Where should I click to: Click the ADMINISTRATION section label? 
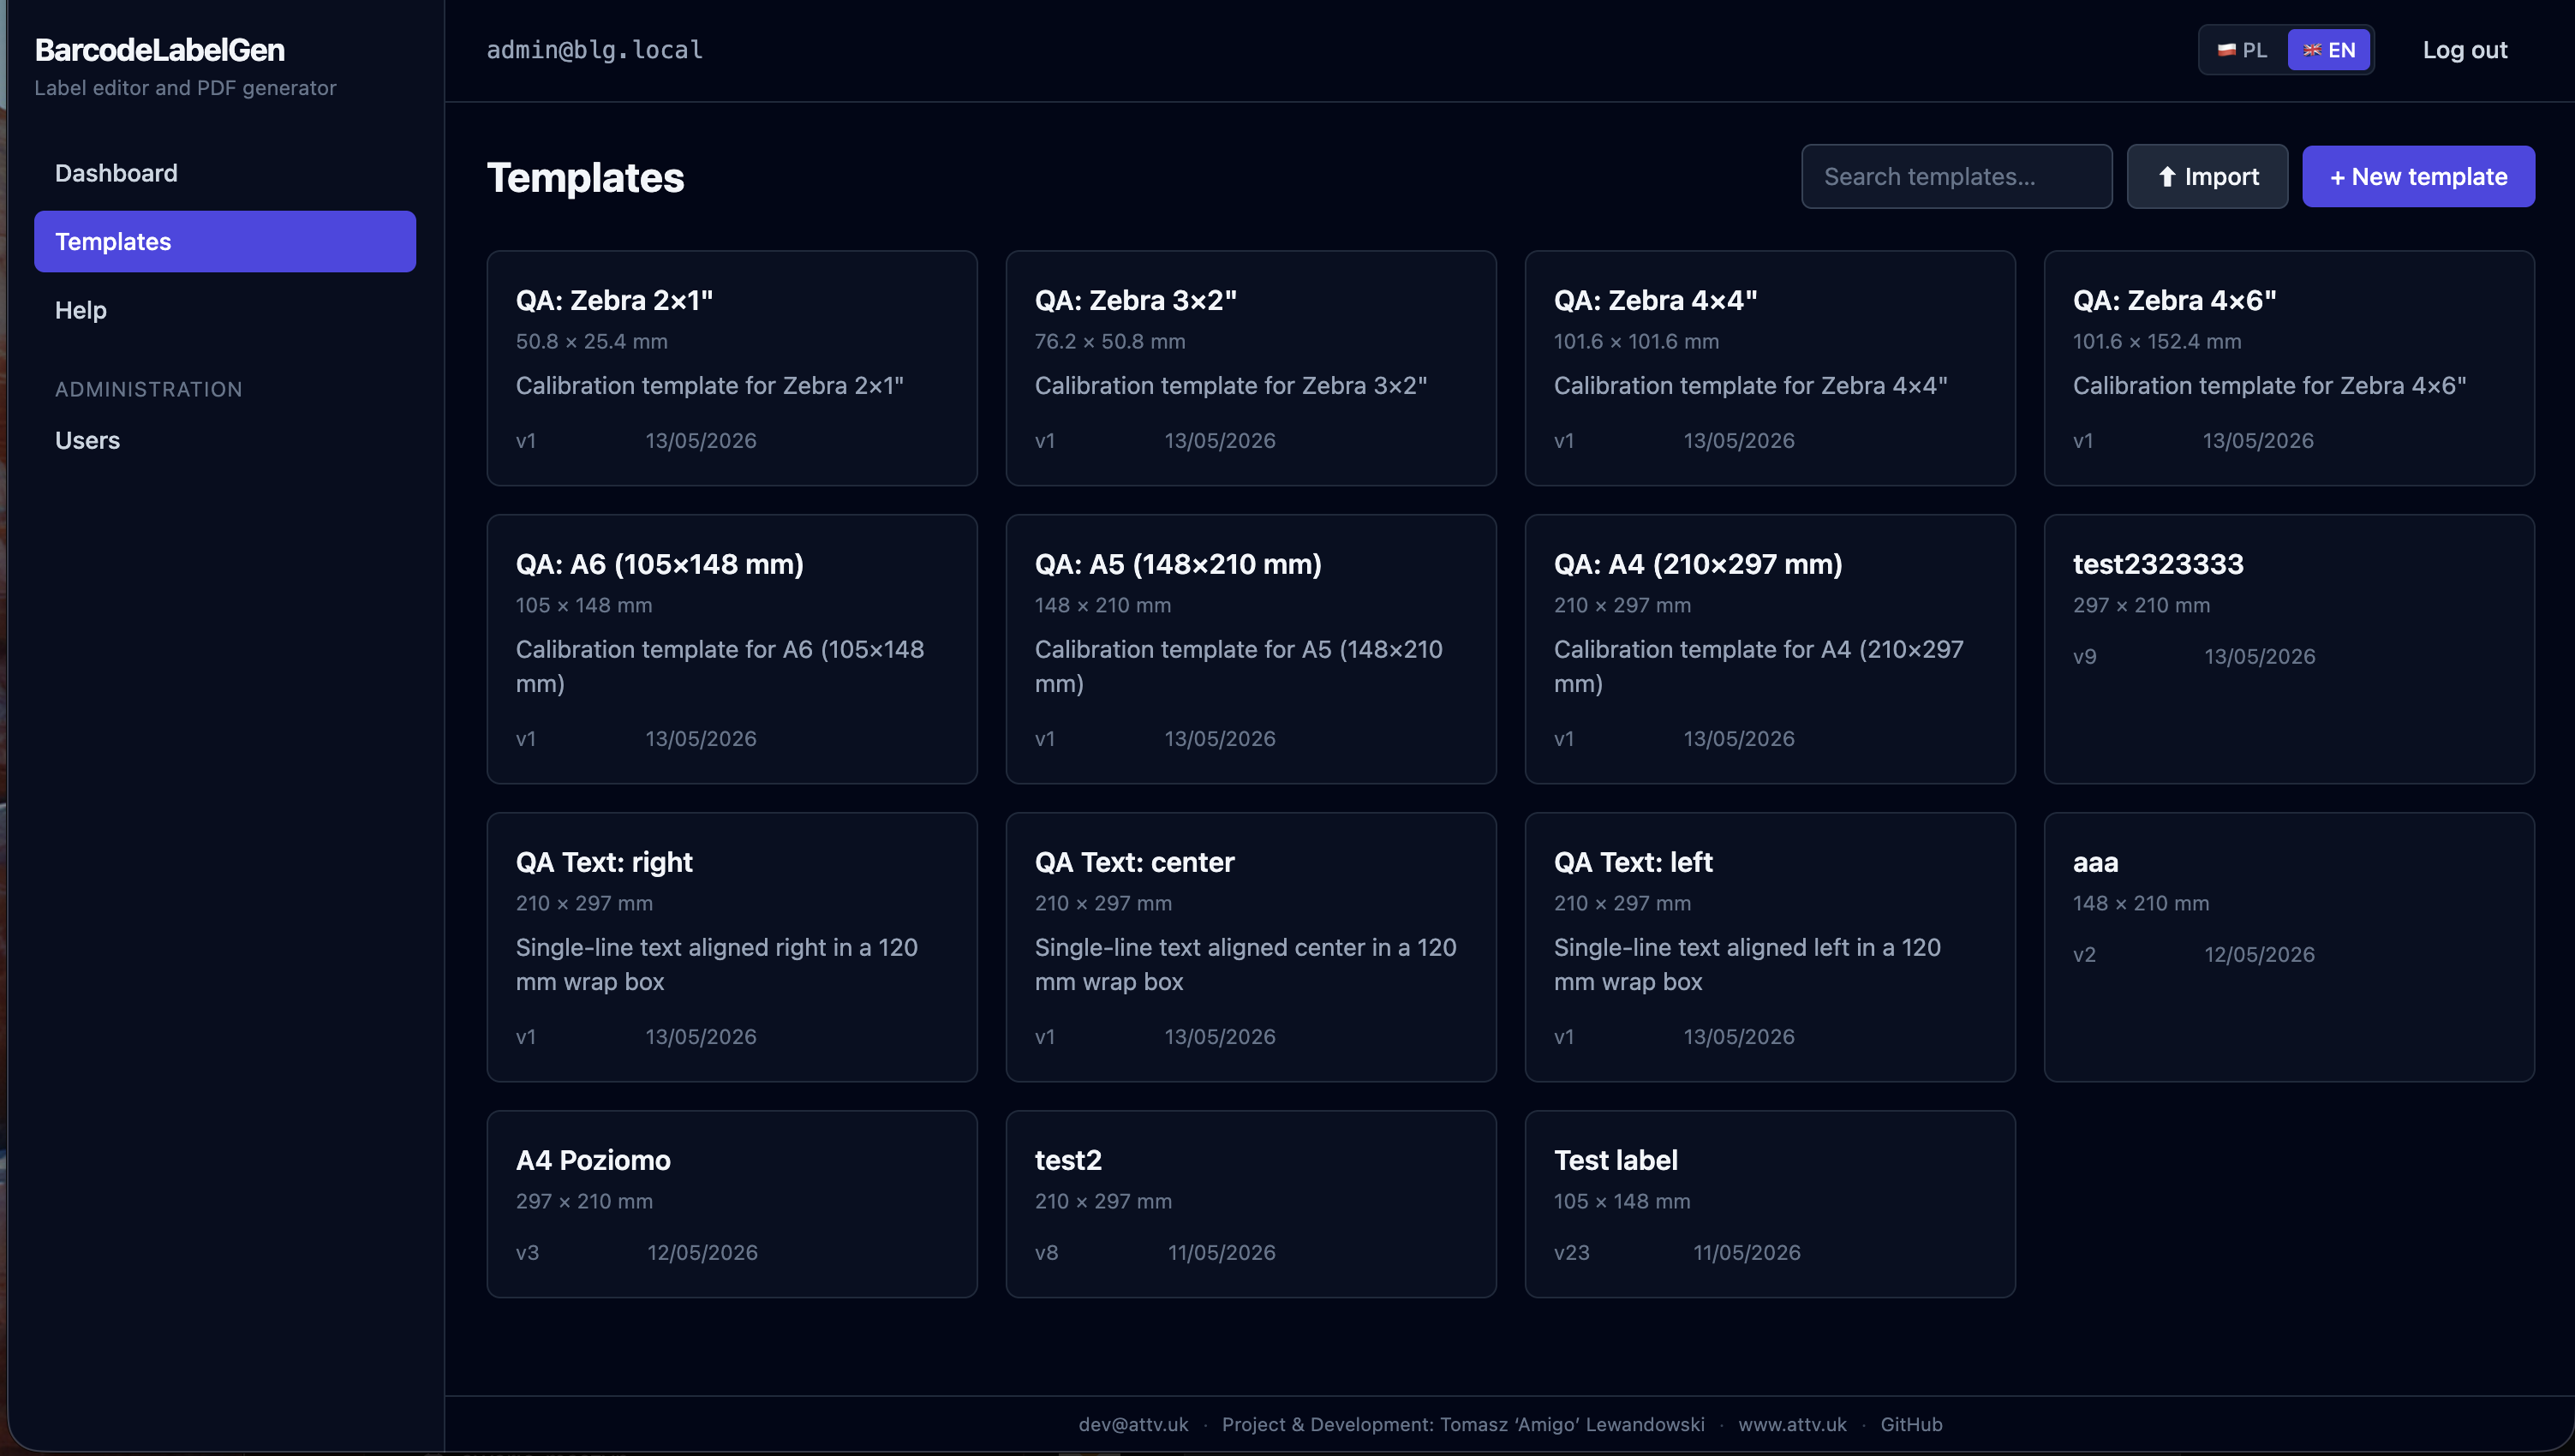pyautogui.click(x=149, y=389)
